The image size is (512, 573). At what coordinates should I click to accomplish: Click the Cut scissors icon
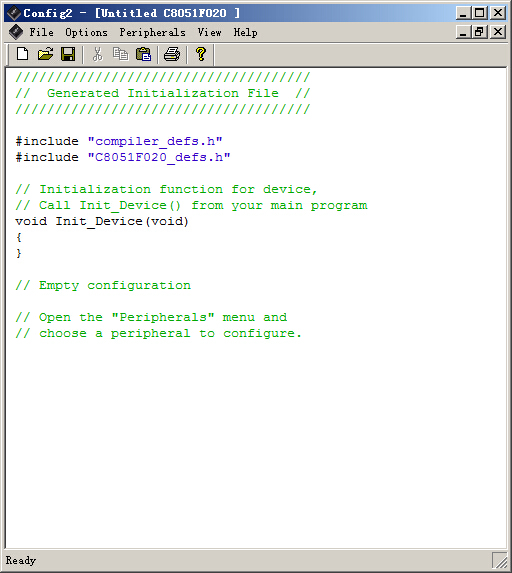[x=97, y=54]
